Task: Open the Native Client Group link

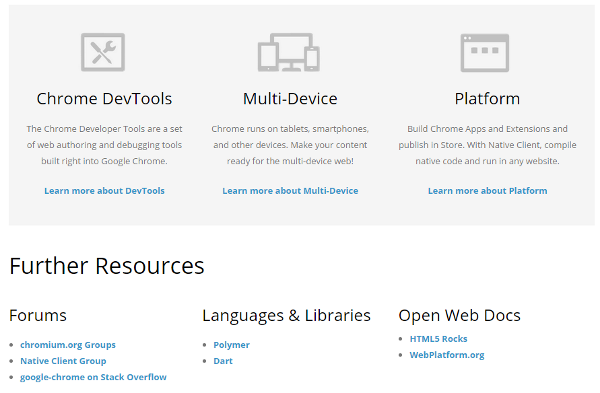Action: pos(63,361)
